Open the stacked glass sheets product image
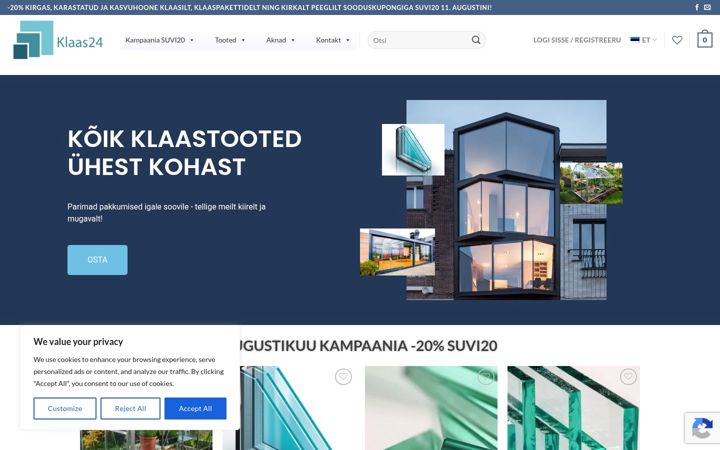The image size is (720, 450). [574, 408]
